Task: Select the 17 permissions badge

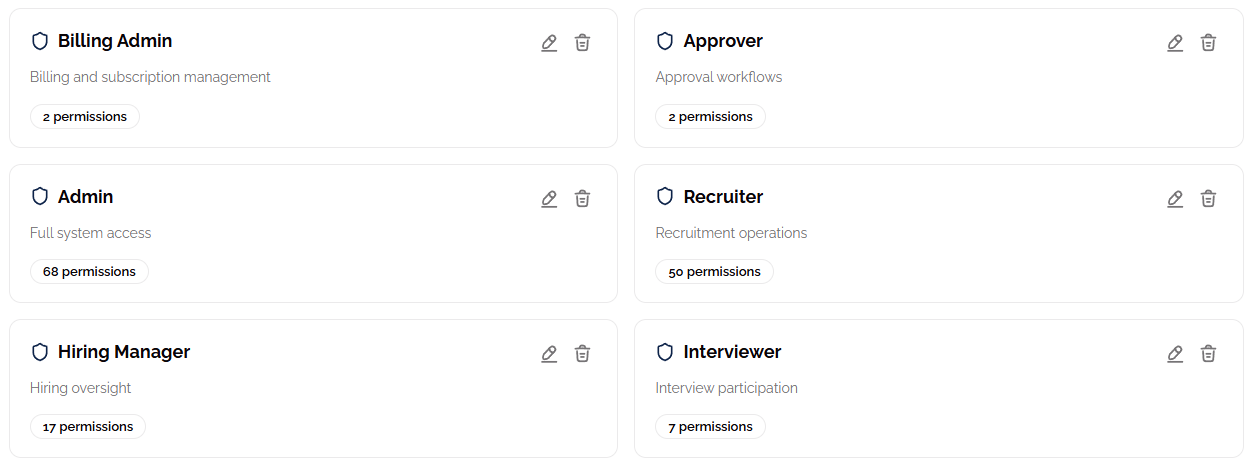Action: coord(88,427)
